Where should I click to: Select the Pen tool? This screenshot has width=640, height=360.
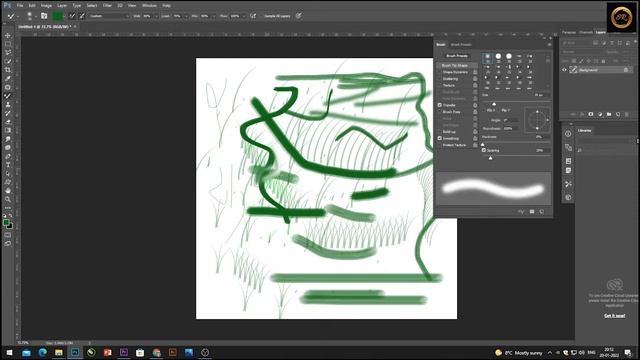8,156
